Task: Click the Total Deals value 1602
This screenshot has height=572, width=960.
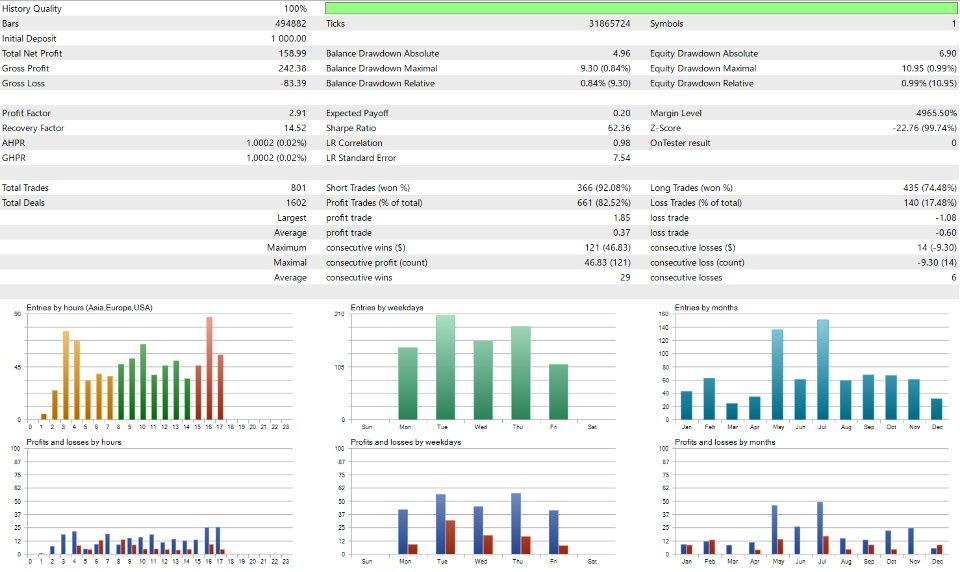Action: click(296, 203)
